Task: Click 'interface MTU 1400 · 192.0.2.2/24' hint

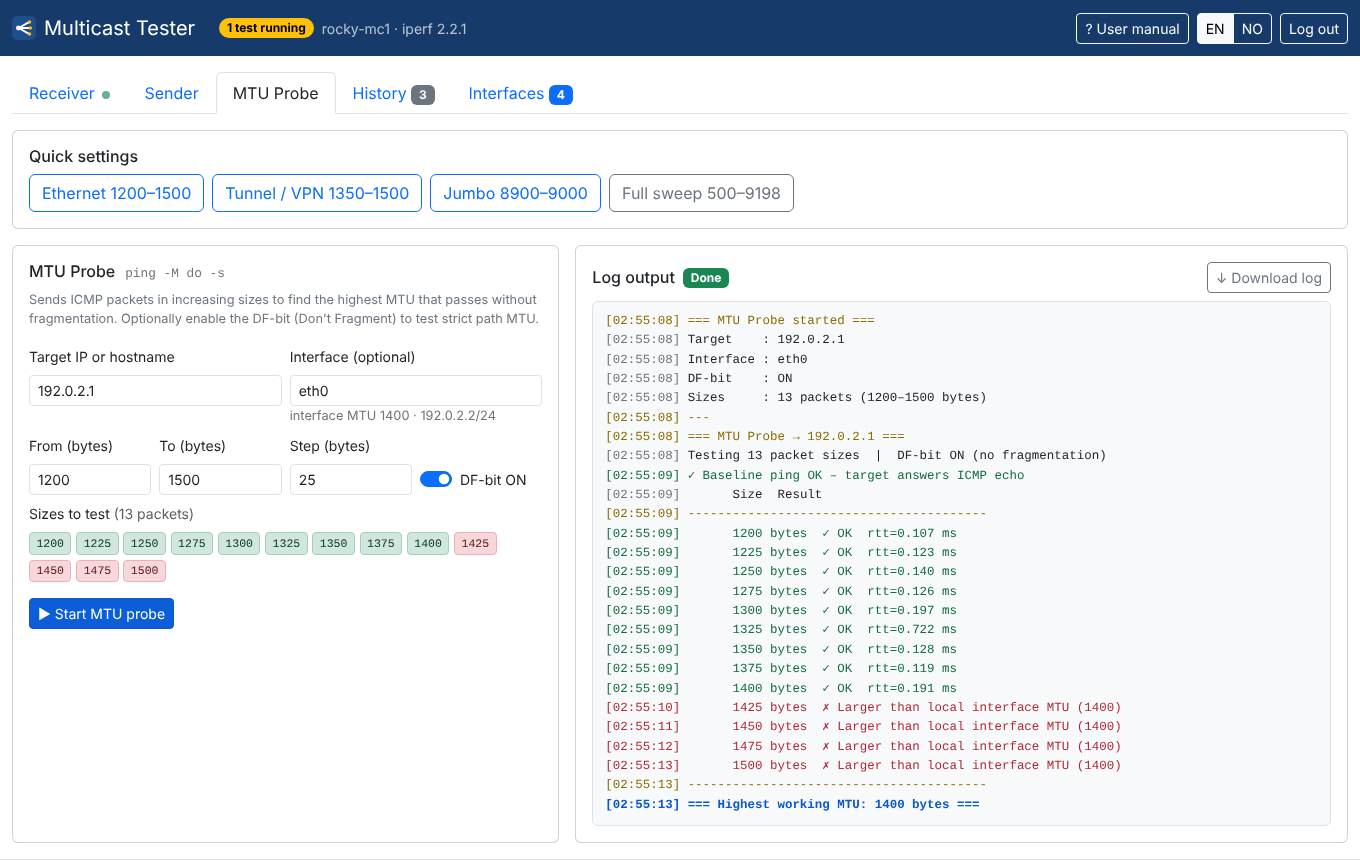Action: tap(395, 415)
